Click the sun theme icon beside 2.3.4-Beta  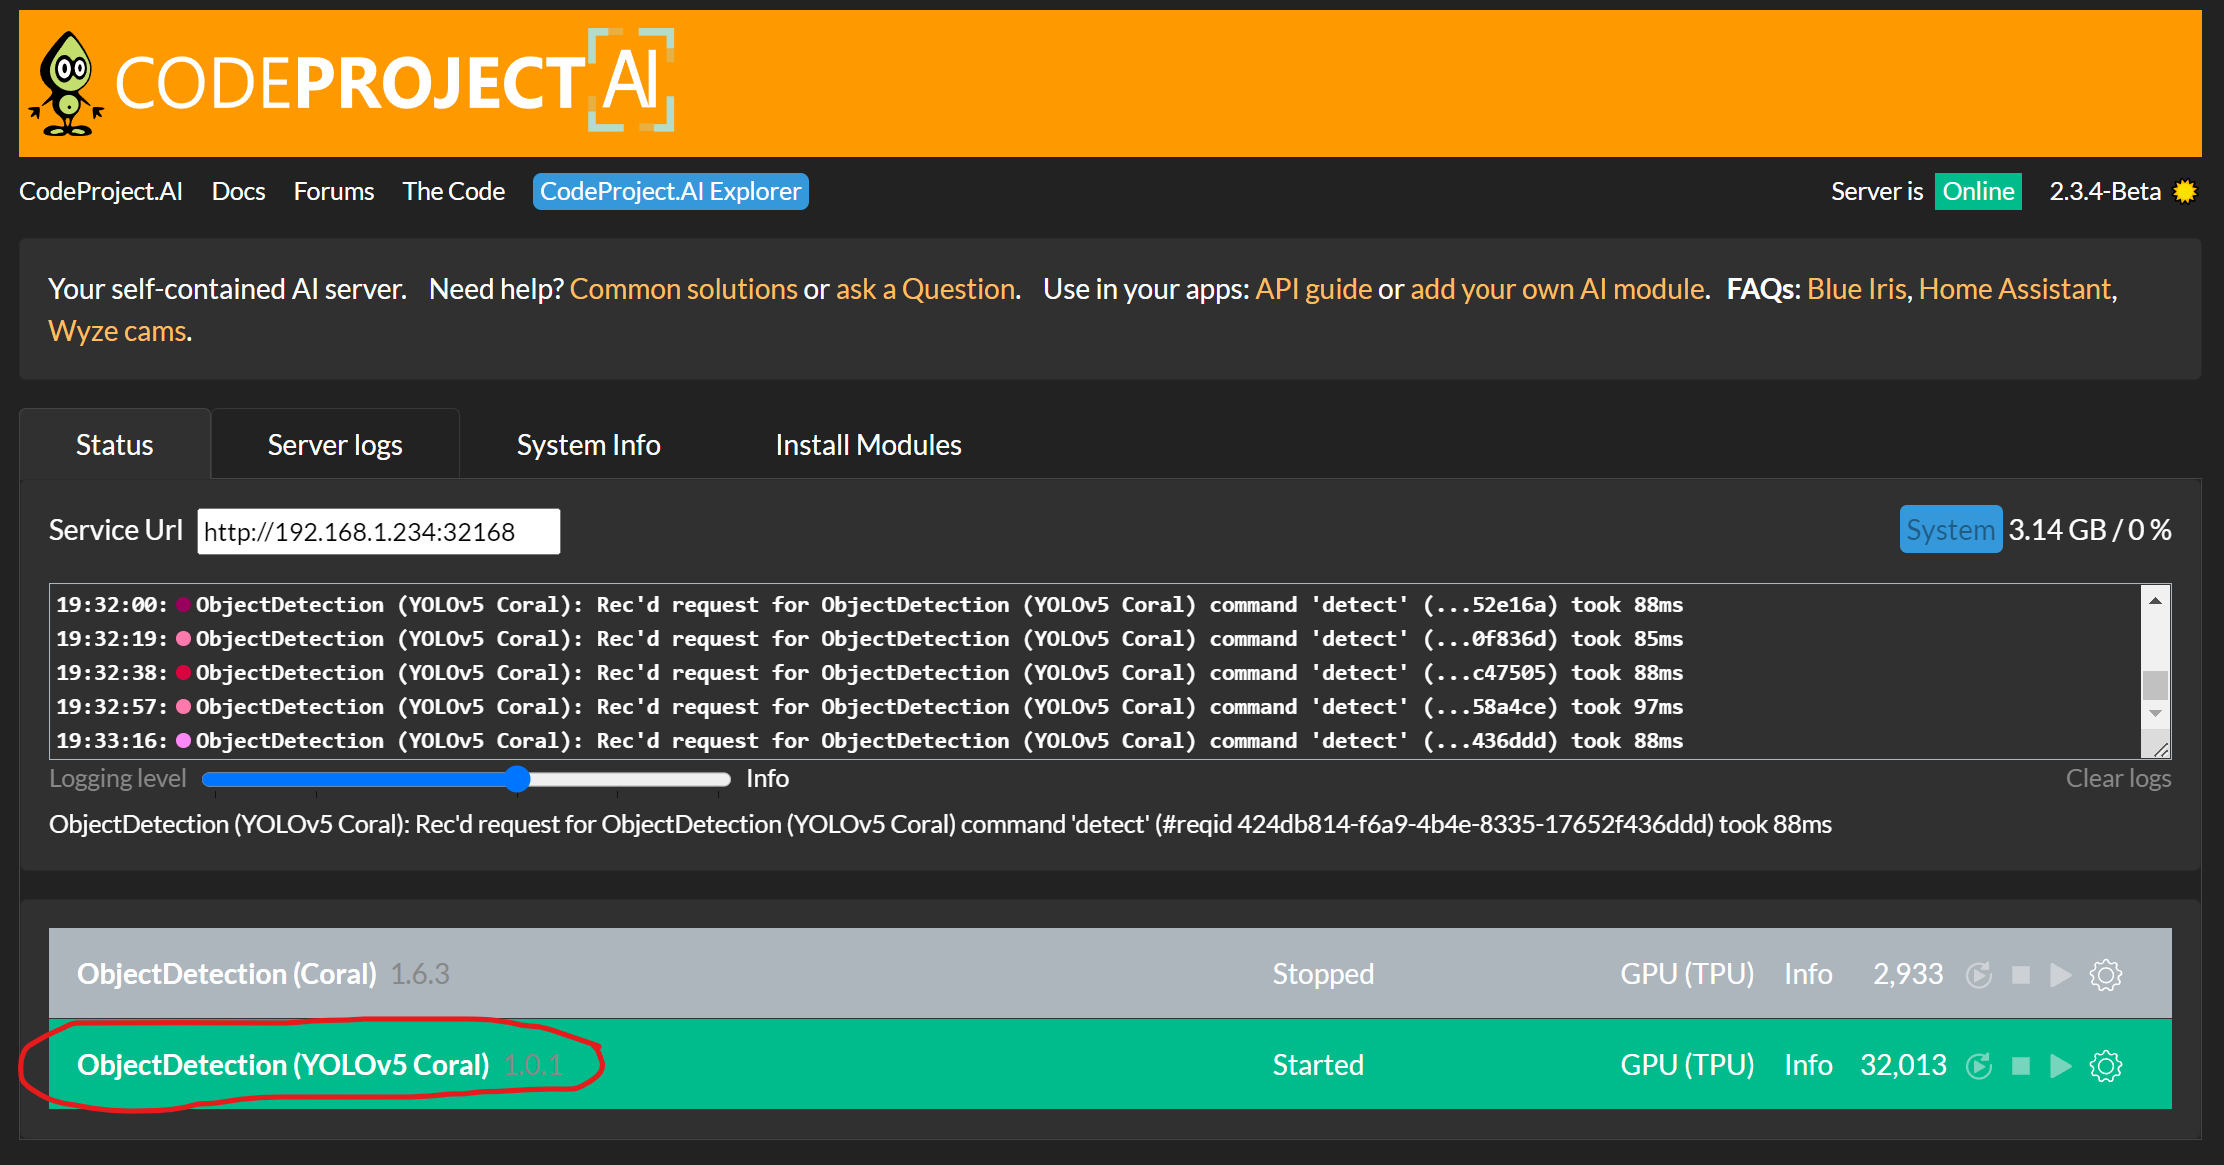coord(2185,191)
